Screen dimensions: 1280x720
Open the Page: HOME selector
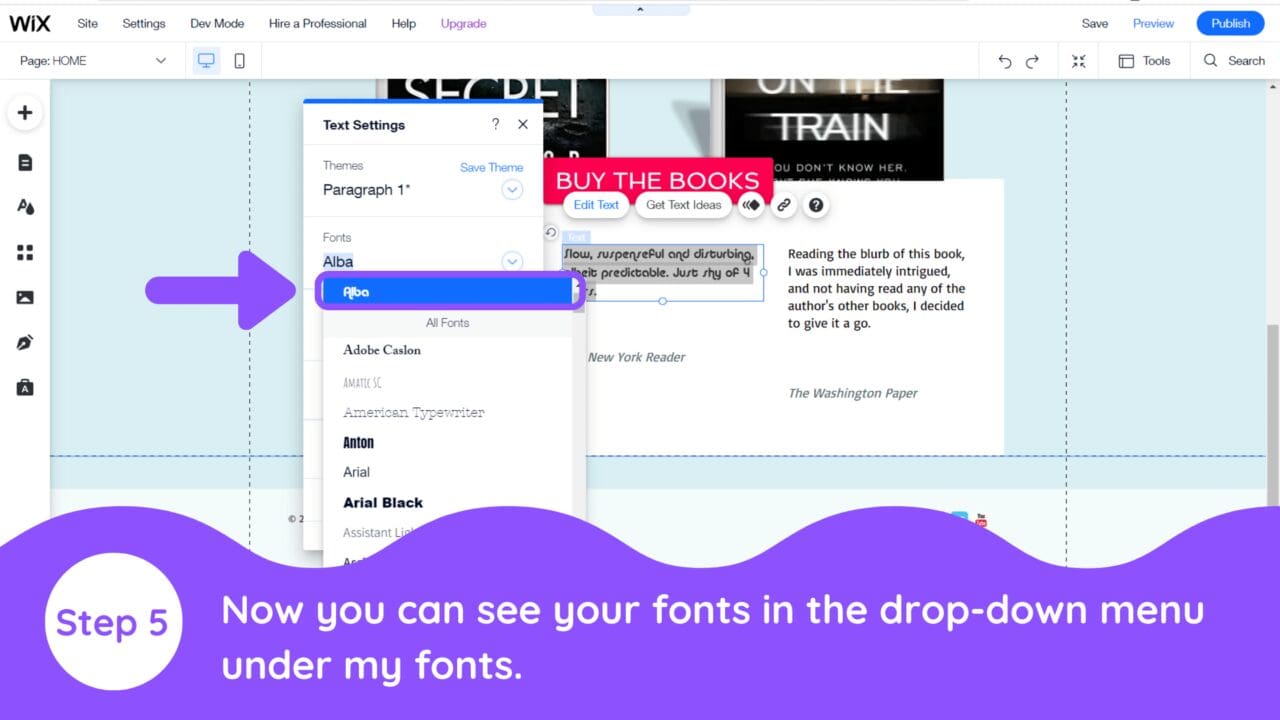point(95,60)
